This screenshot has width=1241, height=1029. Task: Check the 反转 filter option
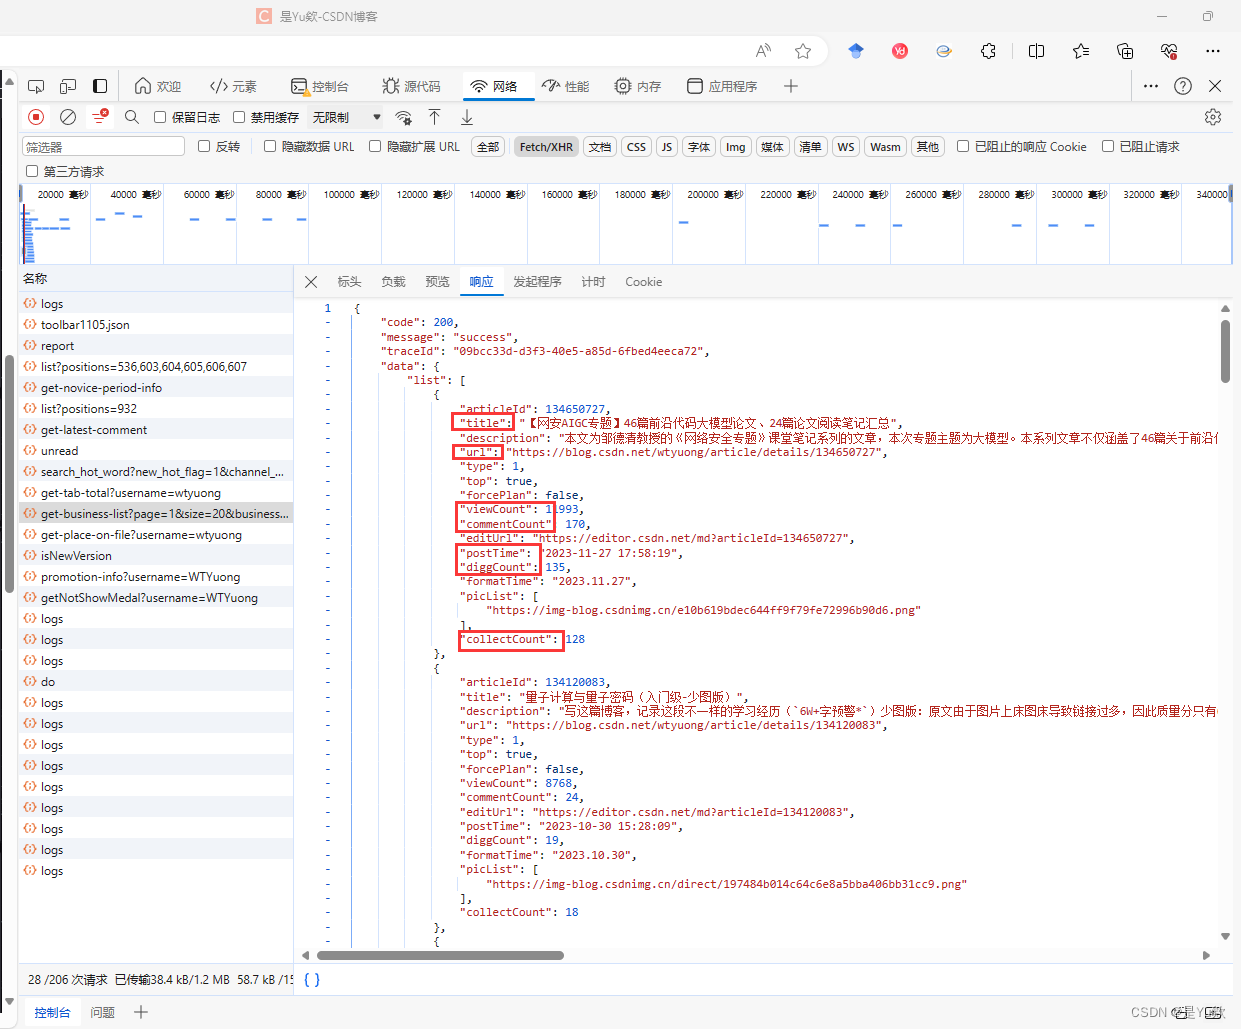tap(204, 146)
